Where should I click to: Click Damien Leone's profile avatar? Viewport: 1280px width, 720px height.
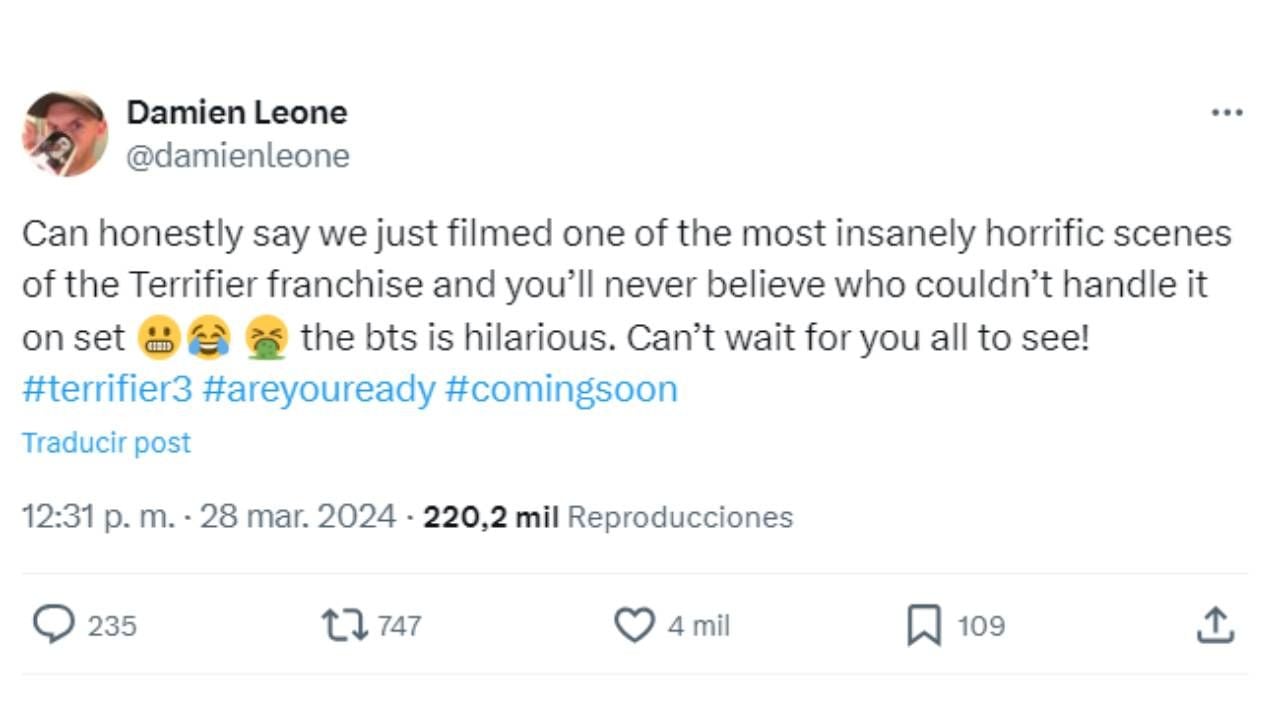pos(64,134)
